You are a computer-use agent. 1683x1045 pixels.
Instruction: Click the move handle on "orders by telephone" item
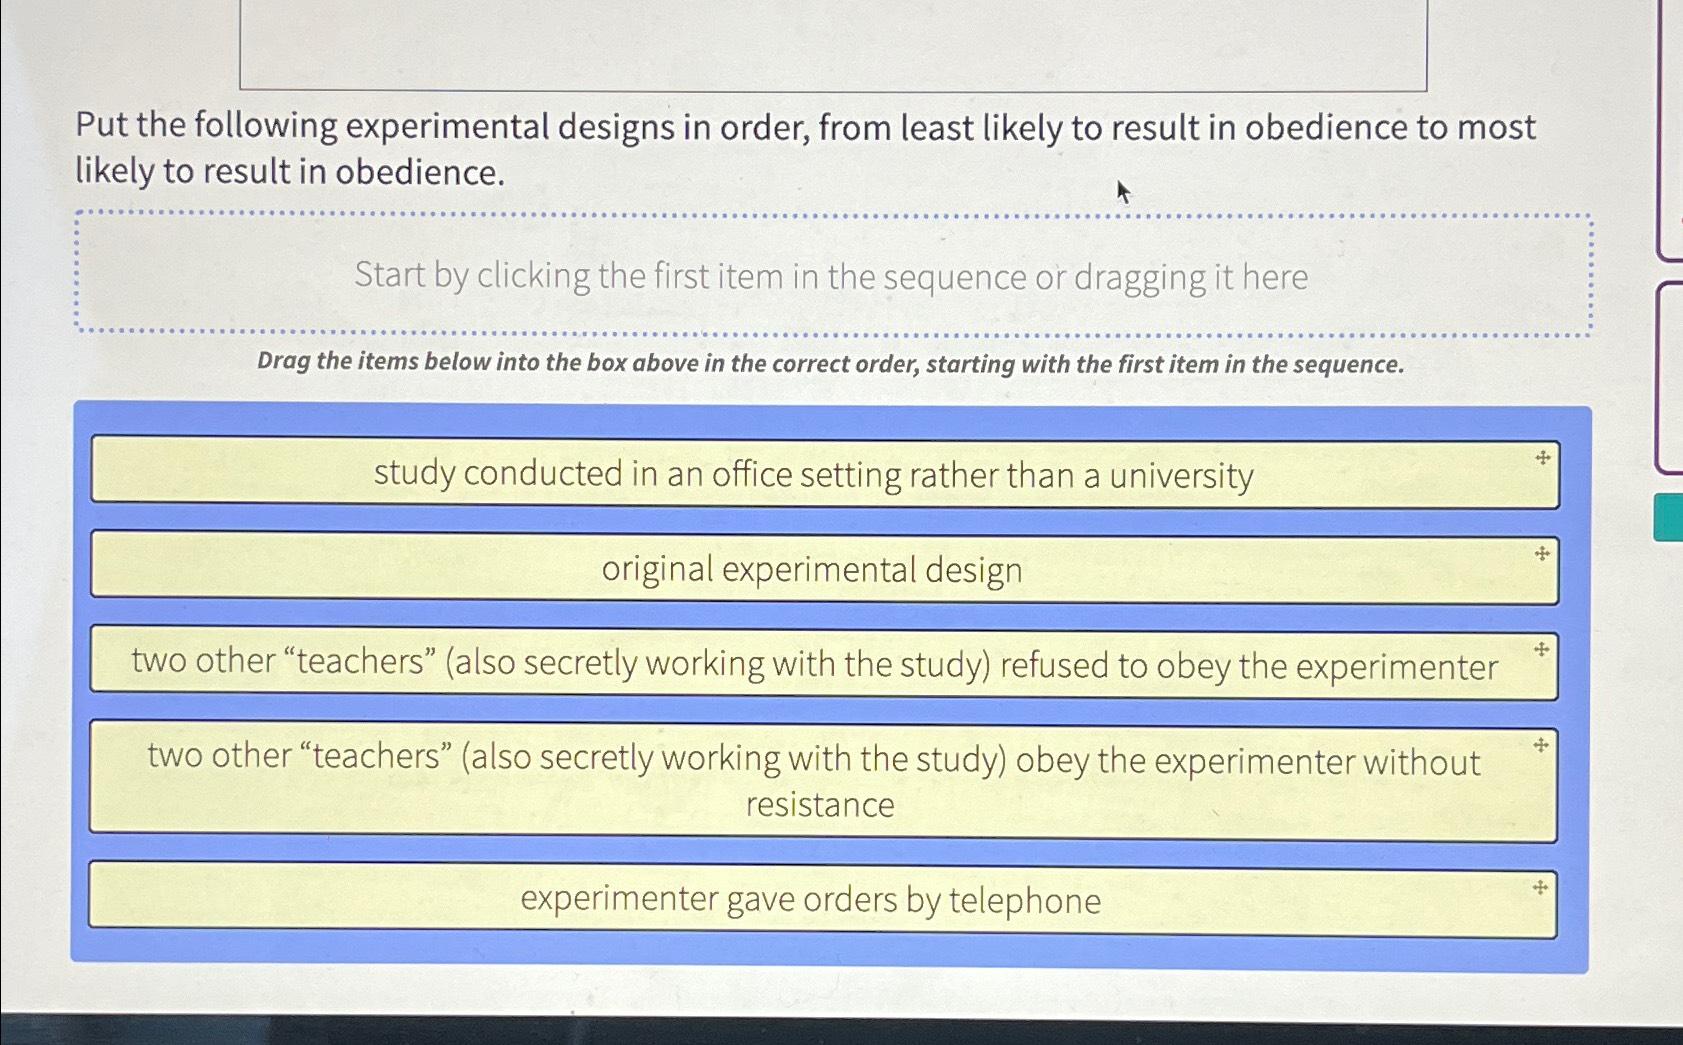(1541, 885)
